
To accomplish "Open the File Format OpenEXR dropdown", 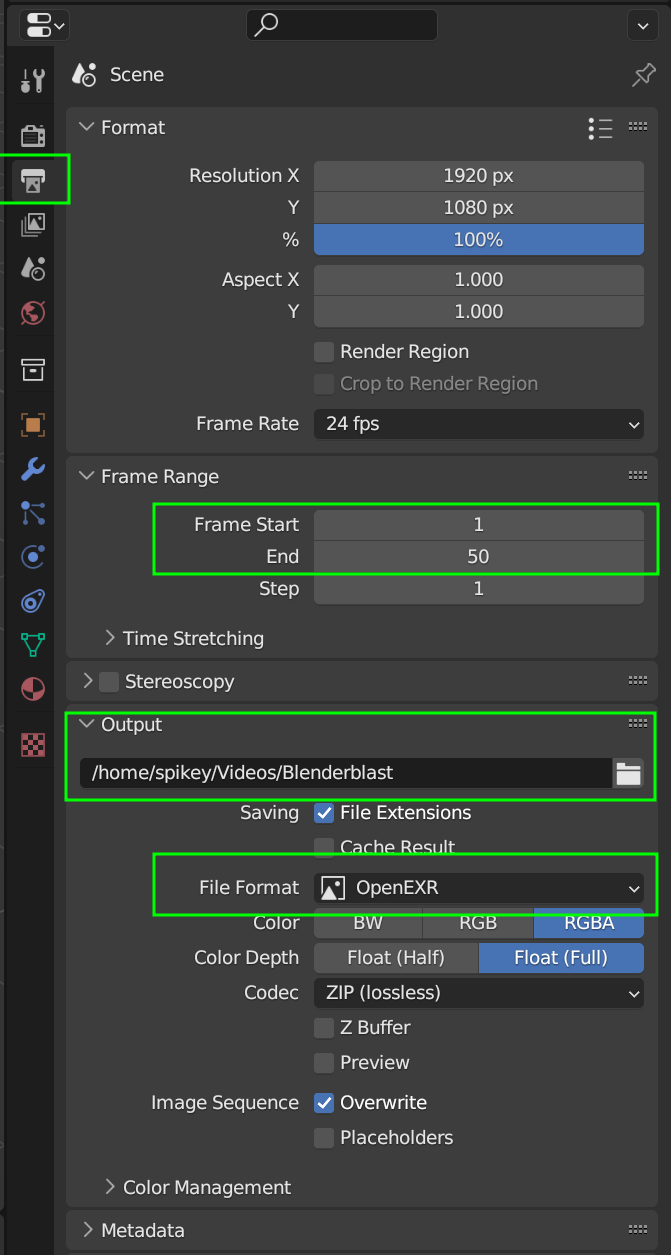I will tap(478, 888).
